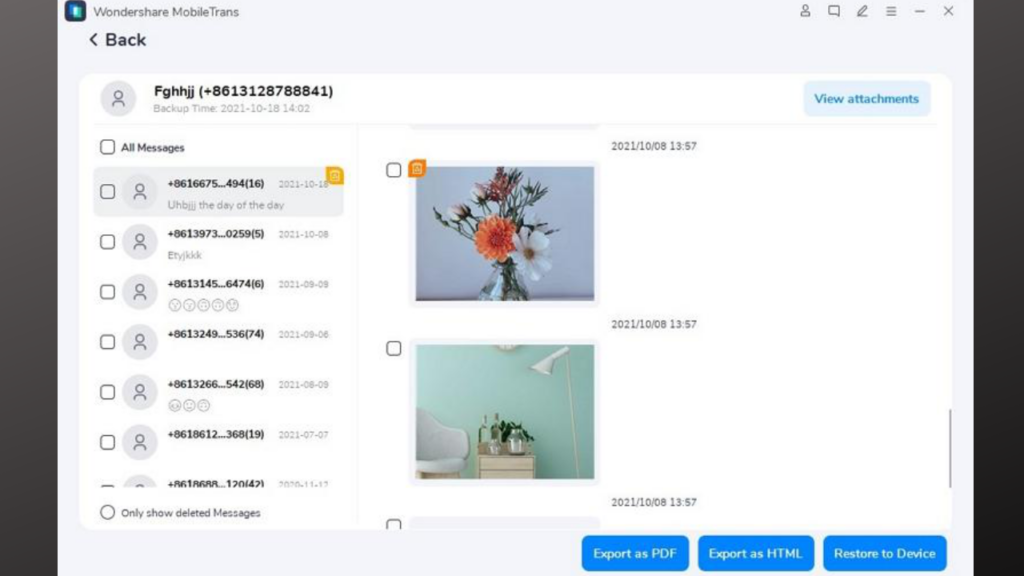1024x576 pixels.
Task: Select the checkbox for conversation +8613249...536(74)
Action: 107,341
